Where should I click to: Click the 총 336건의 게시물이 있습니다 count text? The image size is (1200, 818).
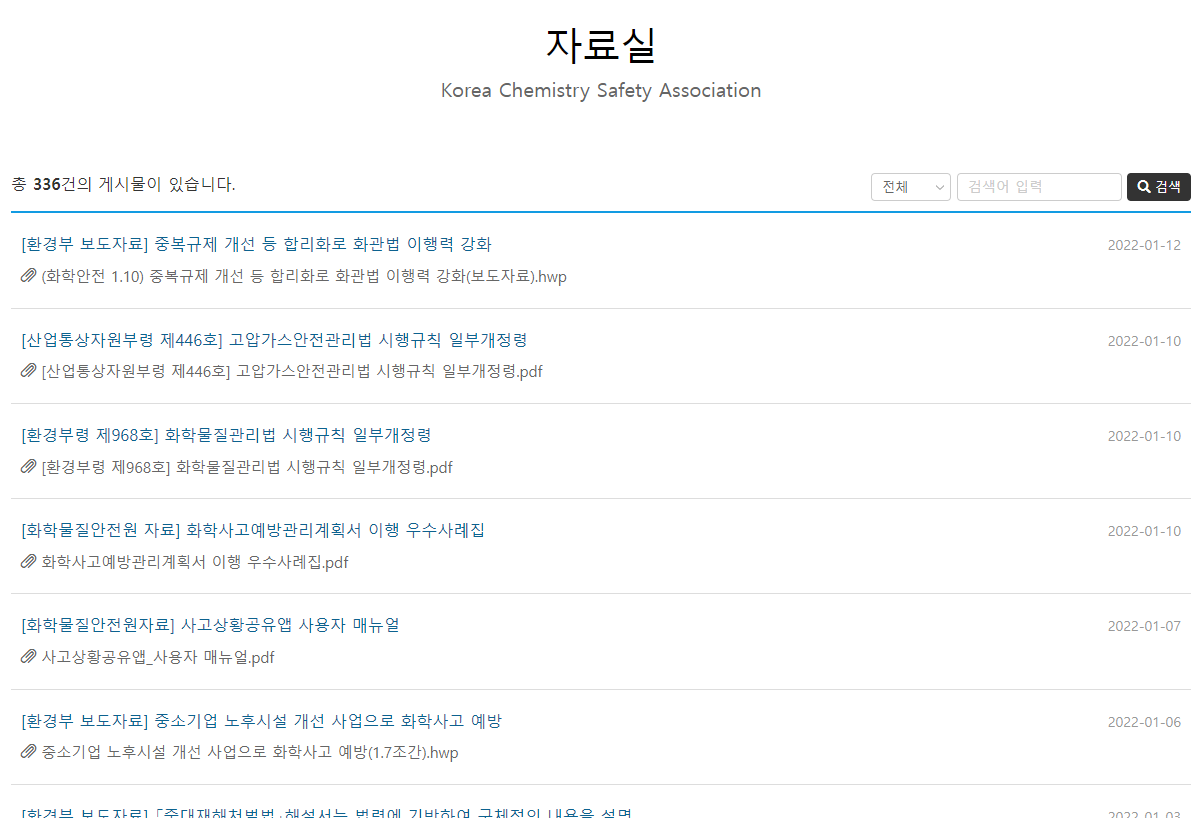click(x=124, y=184)
